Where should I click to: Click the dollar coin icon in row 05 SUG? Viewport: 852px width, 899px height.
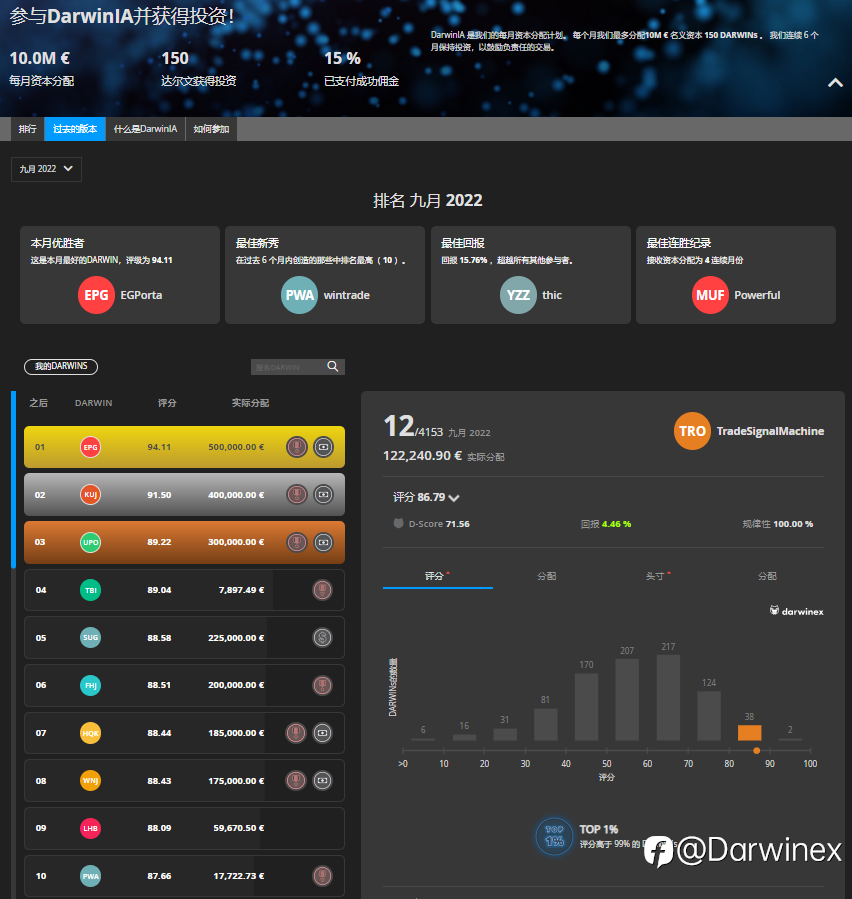tap(322, 638)
